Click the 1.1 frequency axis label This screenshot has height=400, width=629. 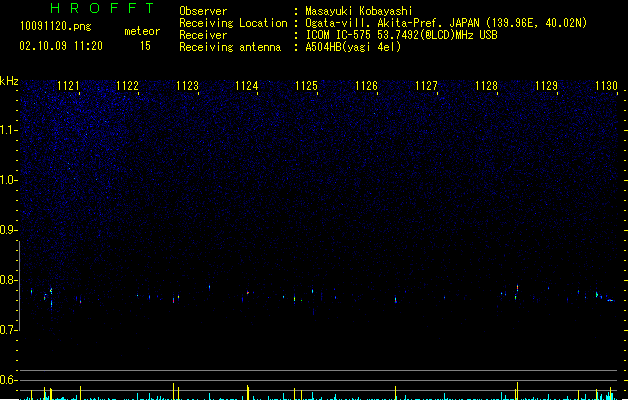8,130
